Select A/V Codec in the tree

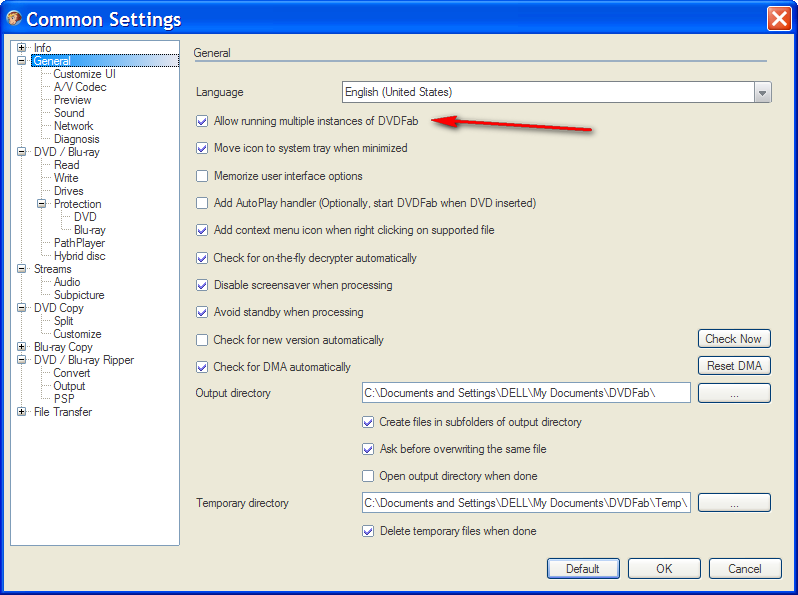tap(80, 87)
